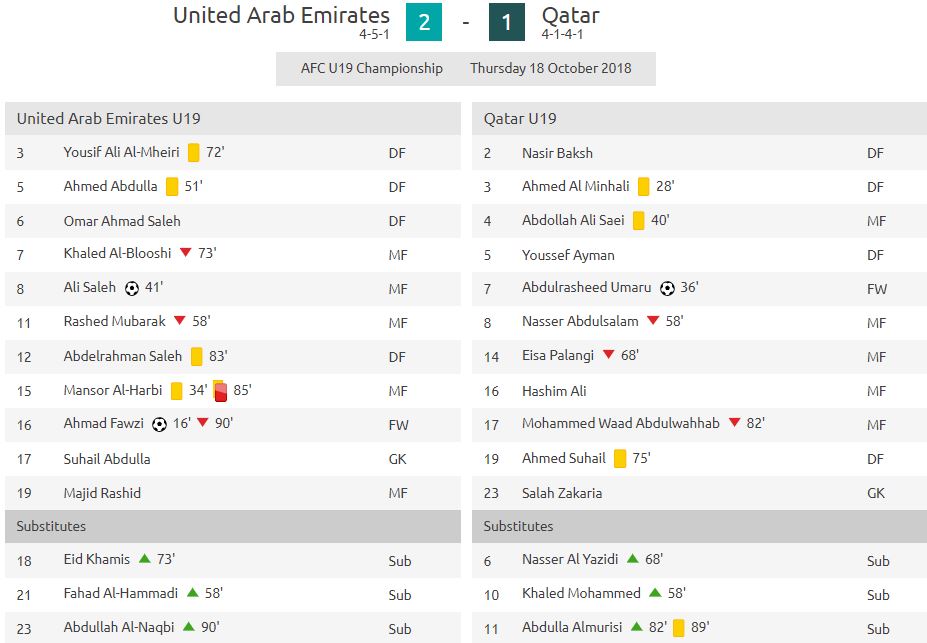Click Ahmed Al Minhali's yellow card icon
The height and width of the screenshot is (643, 927).
pyautogui.click(x=643, y=187)
